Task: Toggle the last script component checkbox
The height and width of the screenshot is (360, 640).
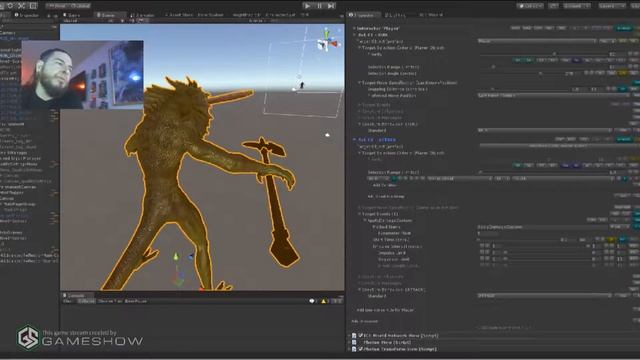Action: pyautogui.click(x=361, y=349)
